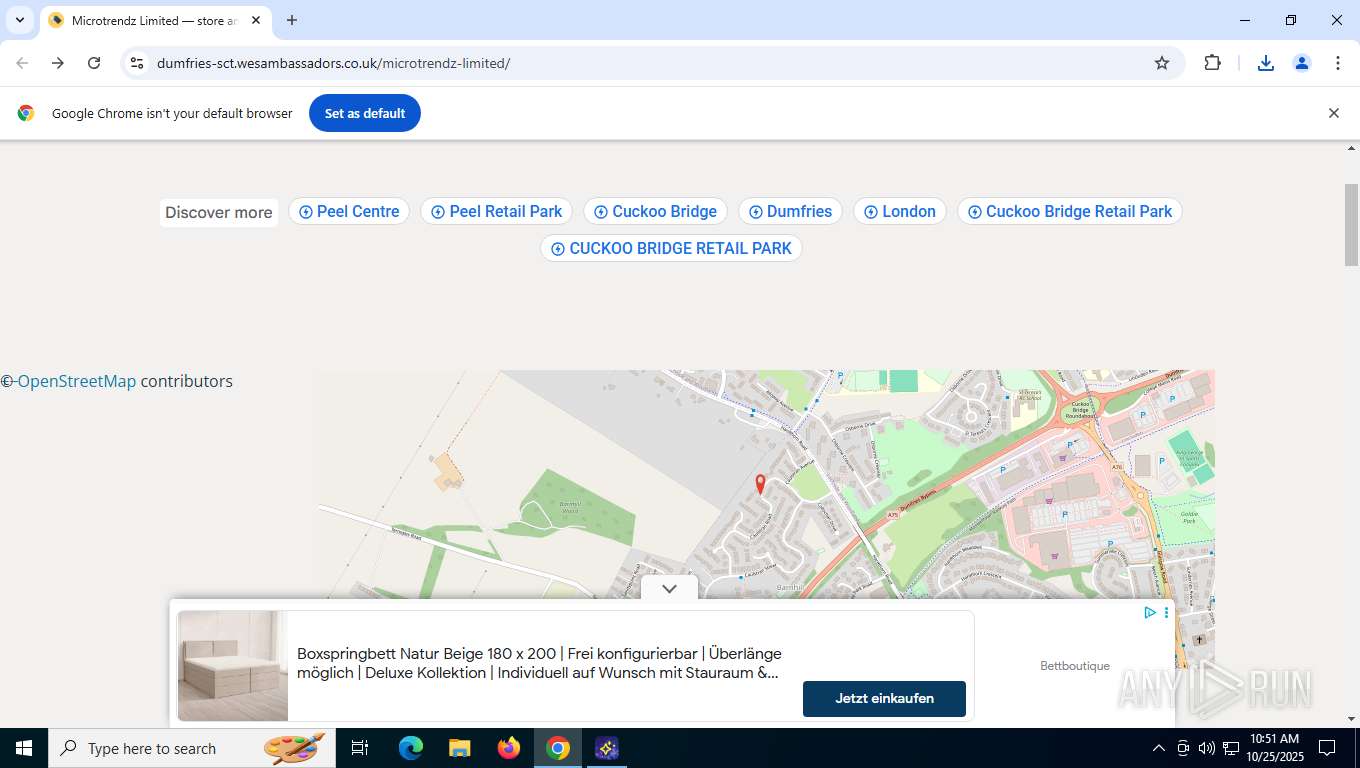Image resolution: width=1360 pixels, height=768 pixels.
Task: Open the network status tray icon
Action: (1231, 748)
